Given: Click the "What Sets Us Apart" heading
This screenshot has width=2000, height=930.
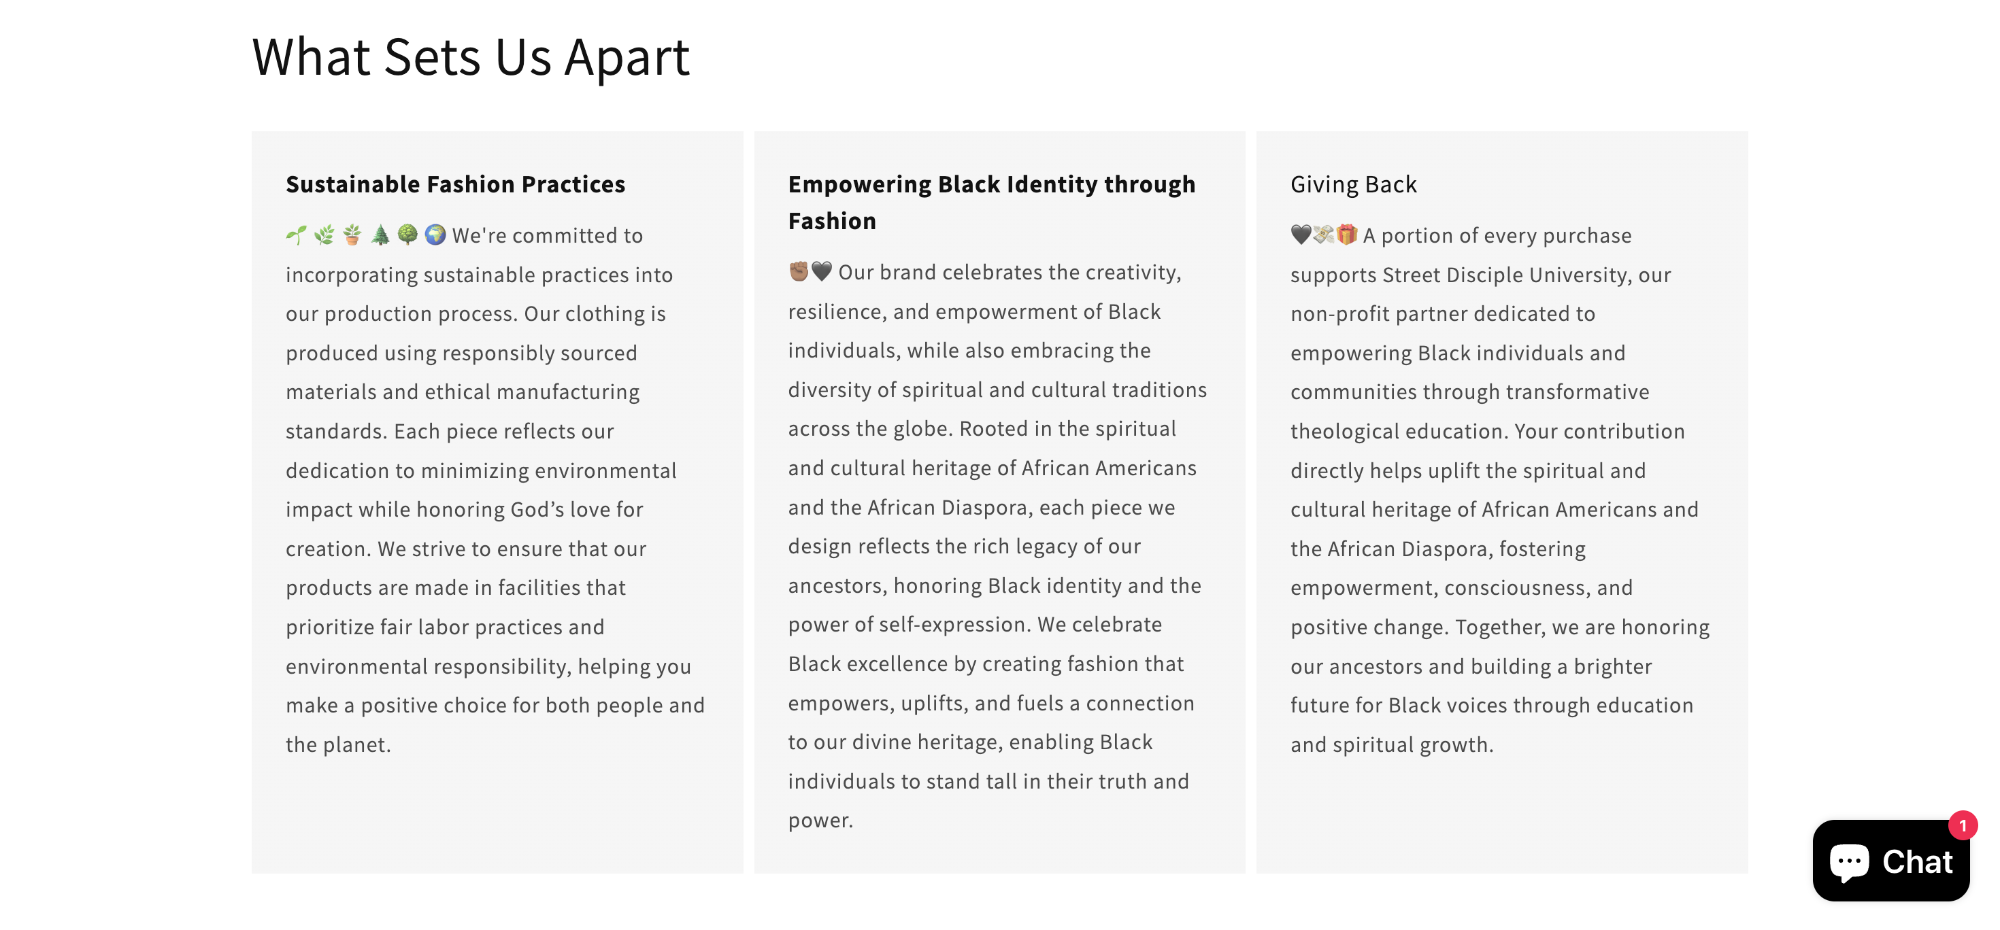Looking at the screenshot, I should 471,57.
